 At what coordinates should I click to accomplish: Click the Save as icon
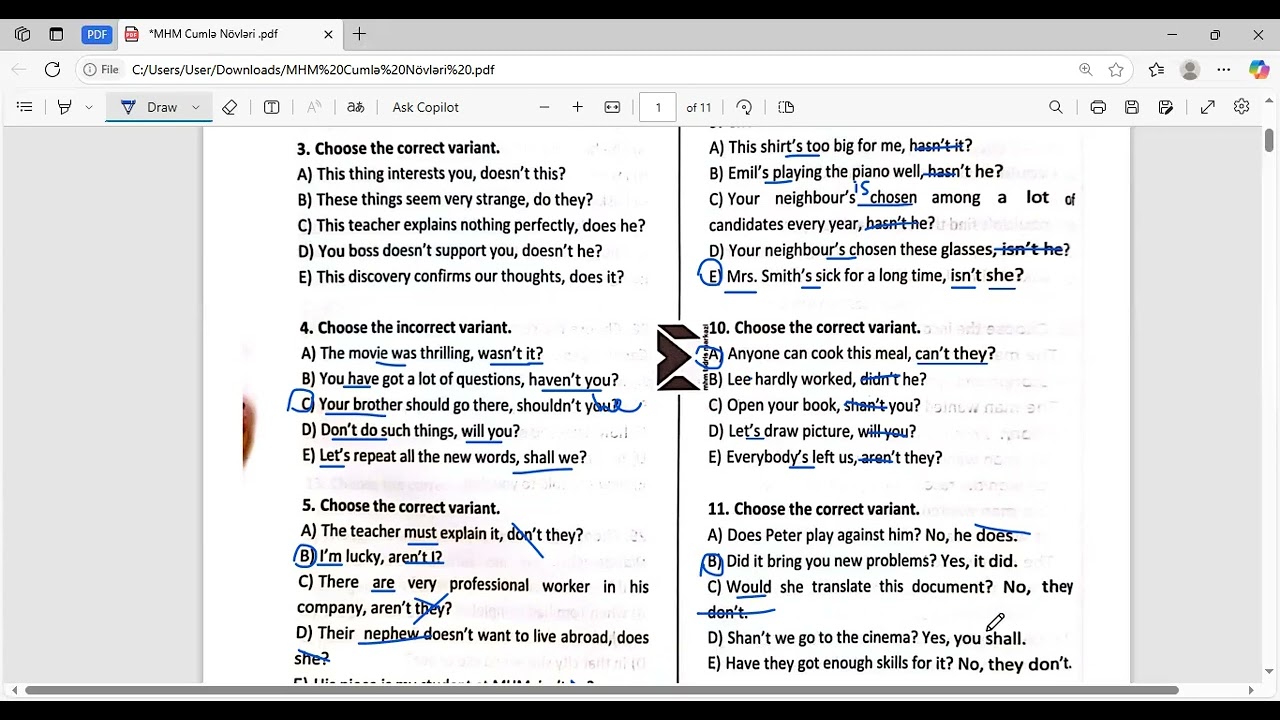(1166, 107)
